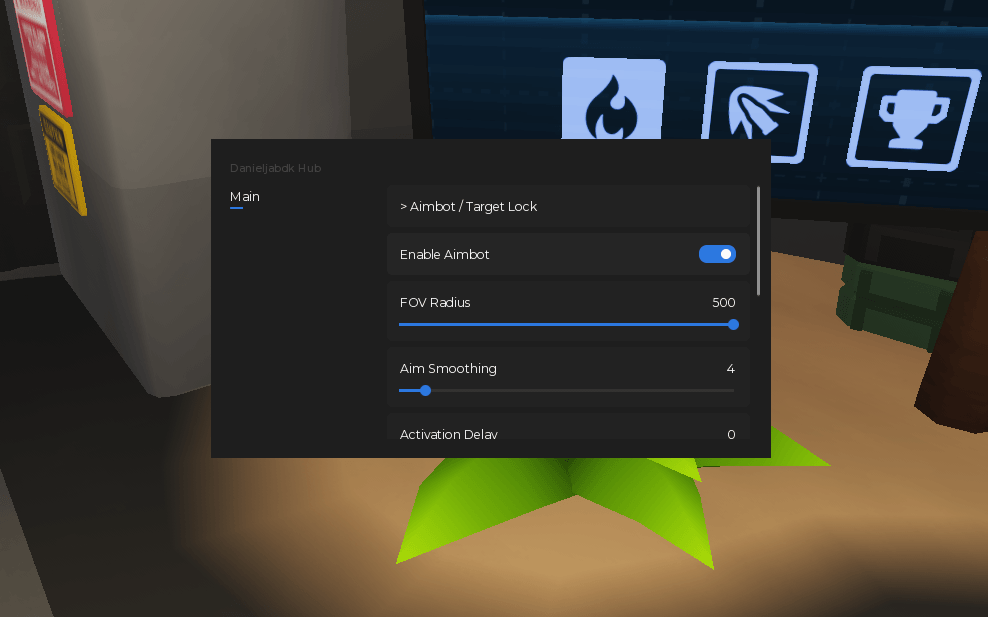Click the Danieljabdk Hub title text

[275, 168]
